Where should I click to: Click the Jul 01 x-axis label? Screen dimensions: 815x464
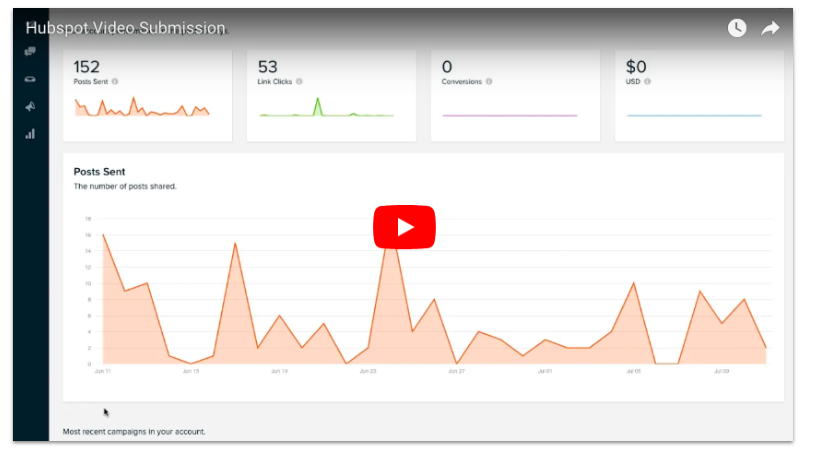(x=545, y=372)
